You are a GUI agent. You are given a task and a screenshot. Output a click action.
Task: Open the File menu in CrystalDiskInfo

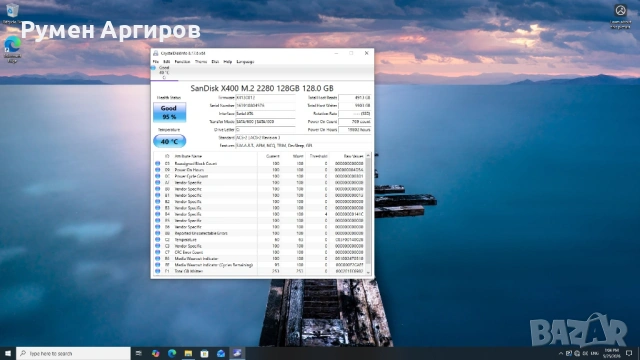point(156,62)
